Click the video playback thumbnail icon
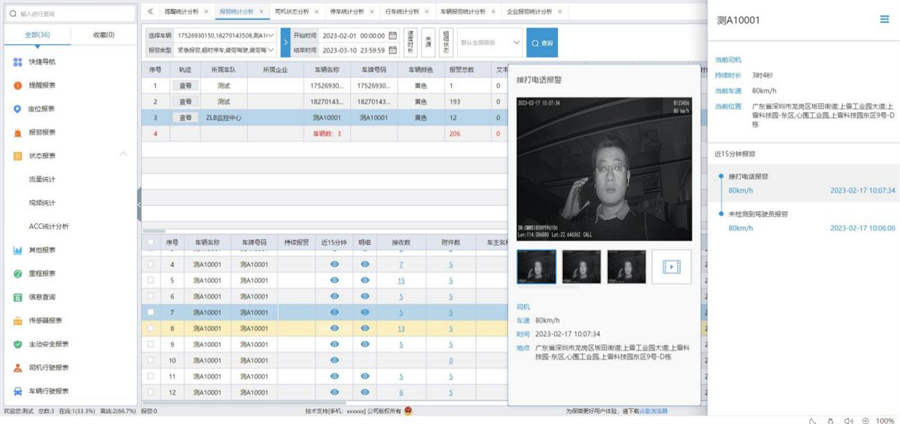Screen dimensions: 900x424 pyautogui.click(x=671, y=267)
